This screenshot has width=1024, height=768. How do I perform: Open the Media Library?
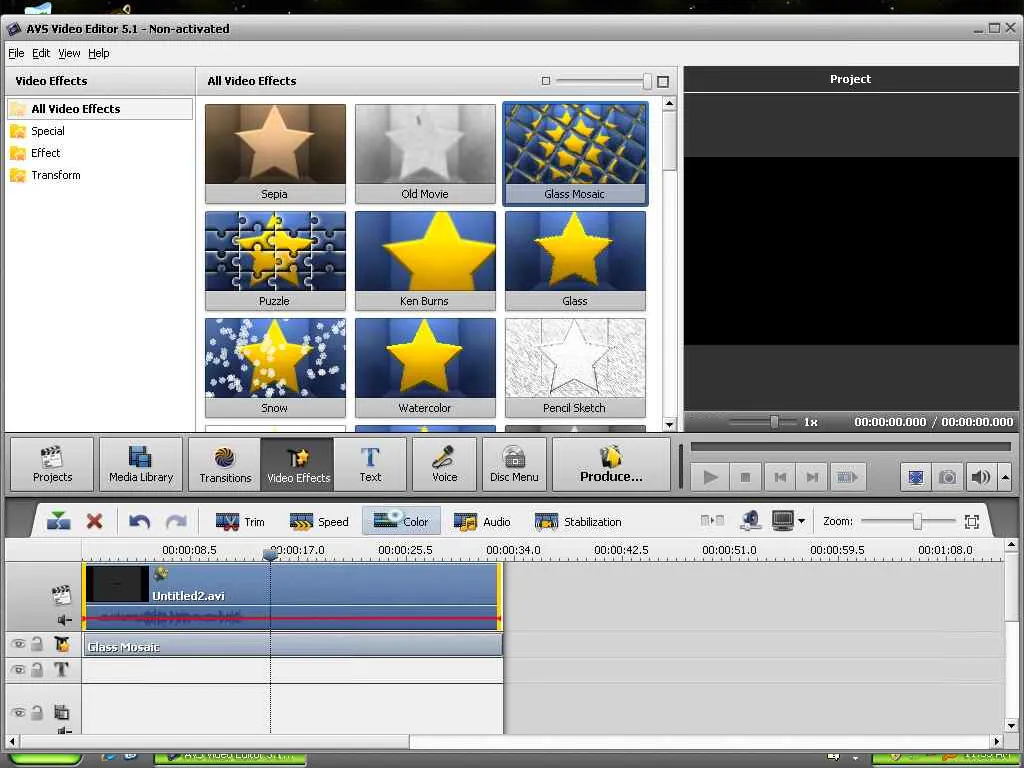141,464
